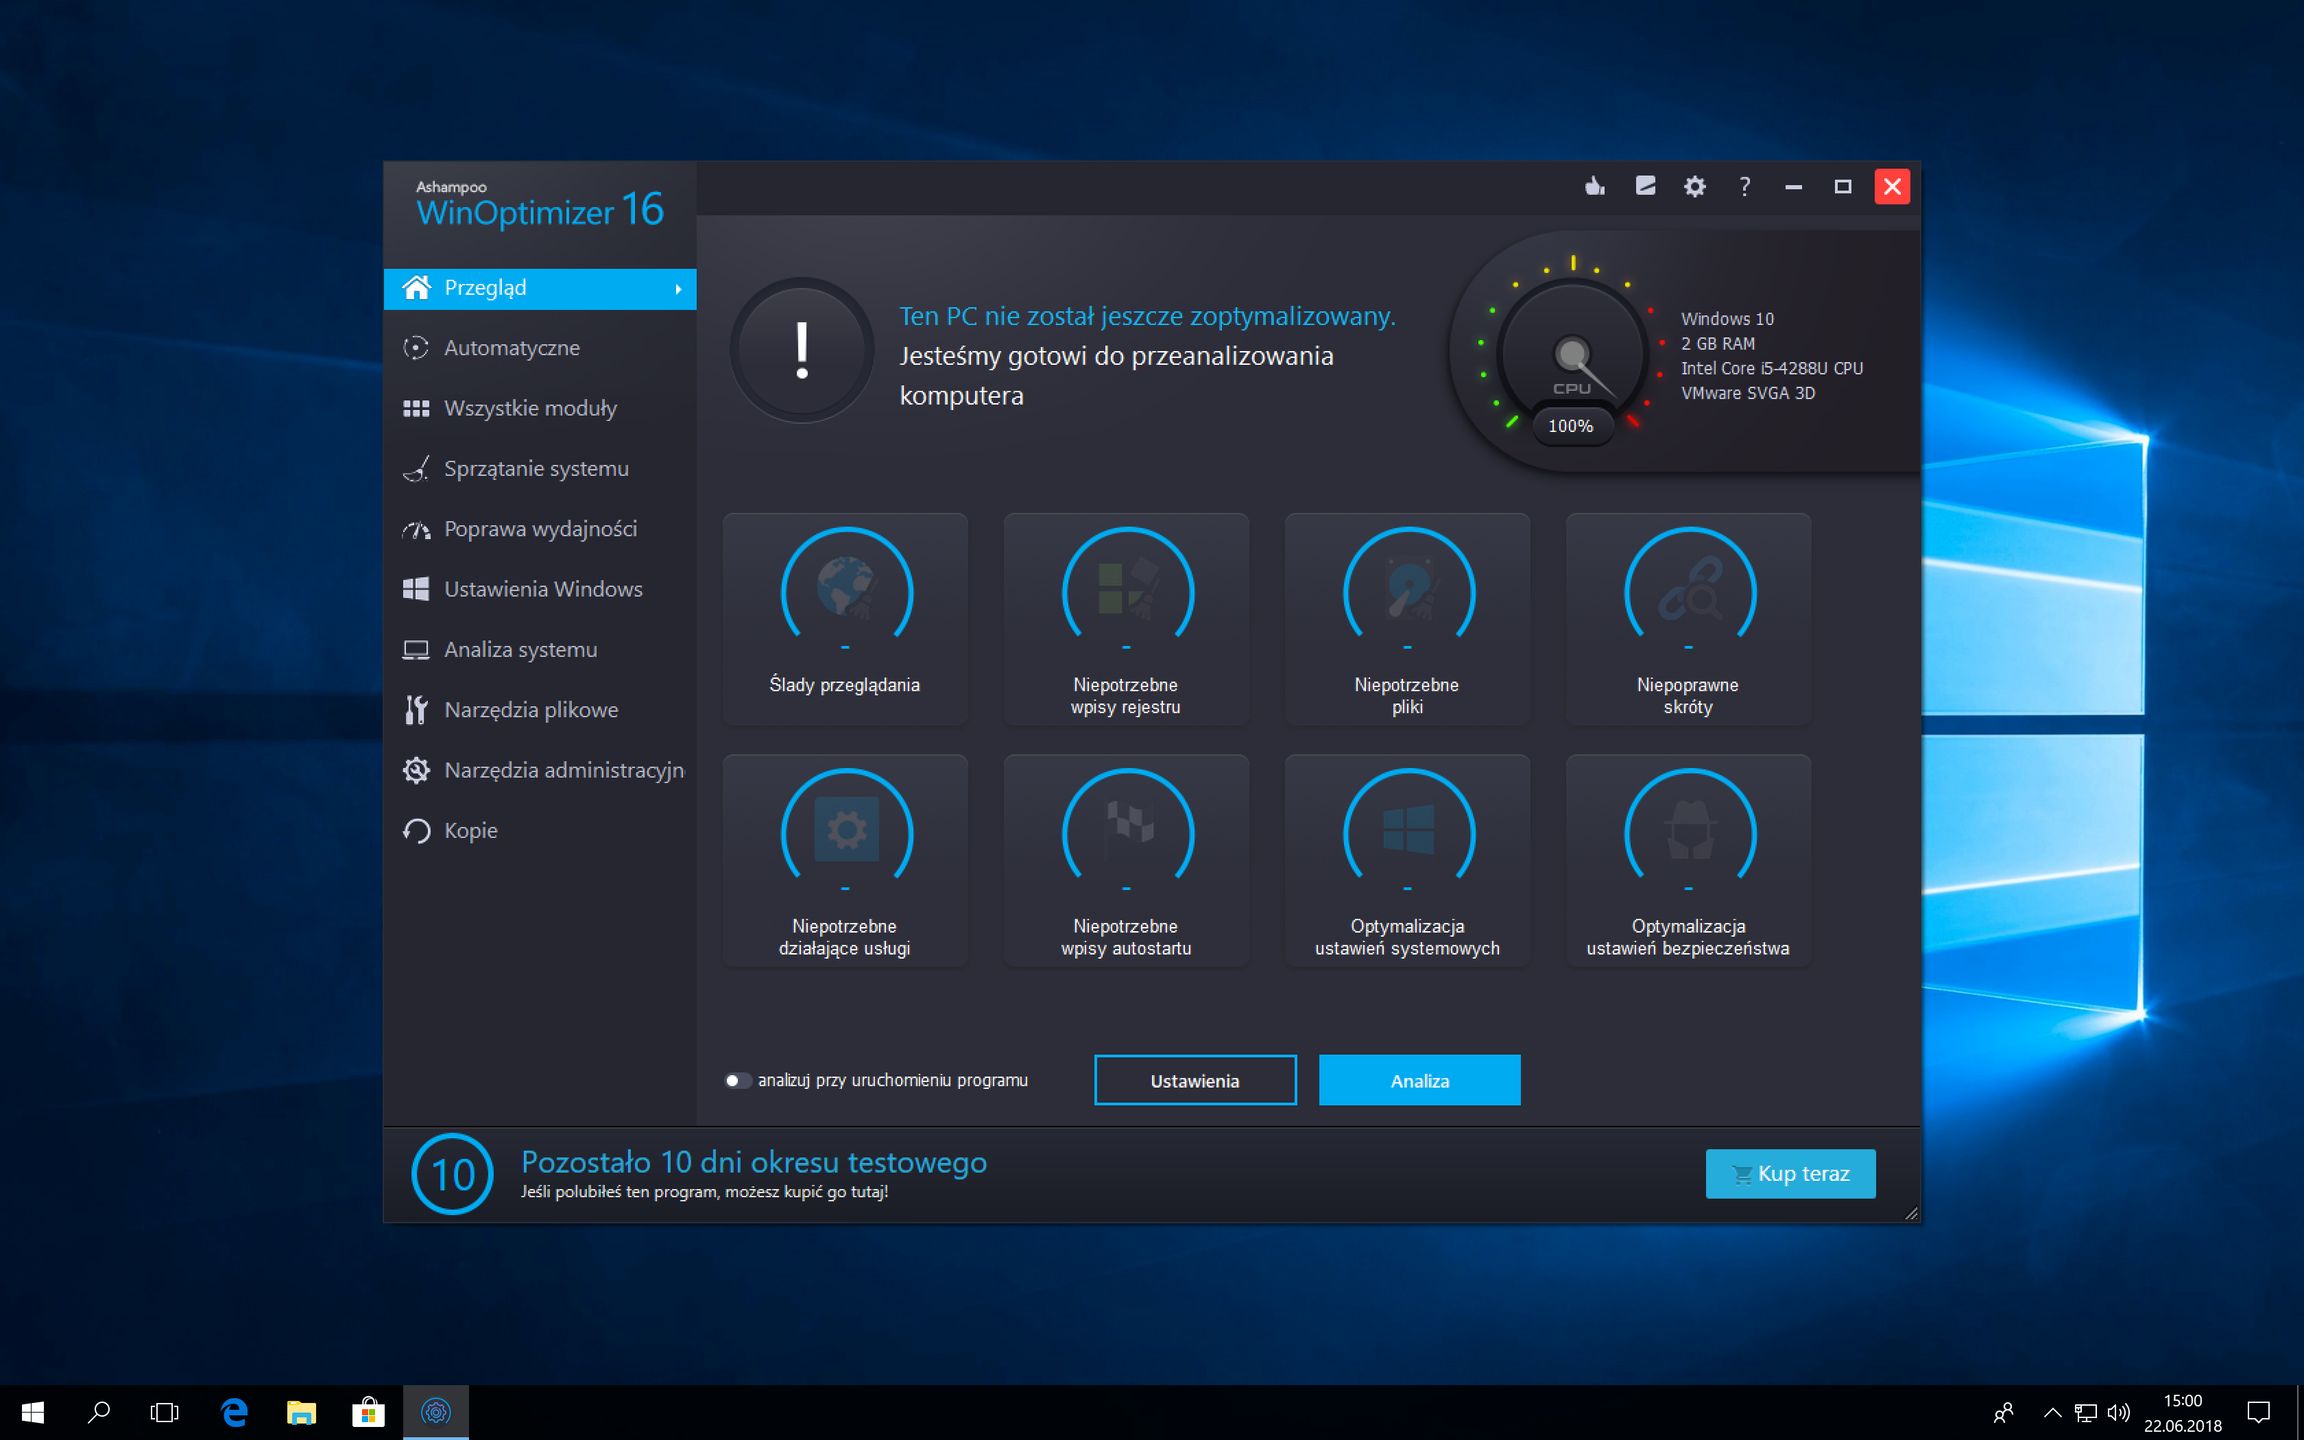Select Narzędzia plikowe in the sidebar
Image resolution: width=2304 pixels, height=1440 pixels.
point(531,710)
